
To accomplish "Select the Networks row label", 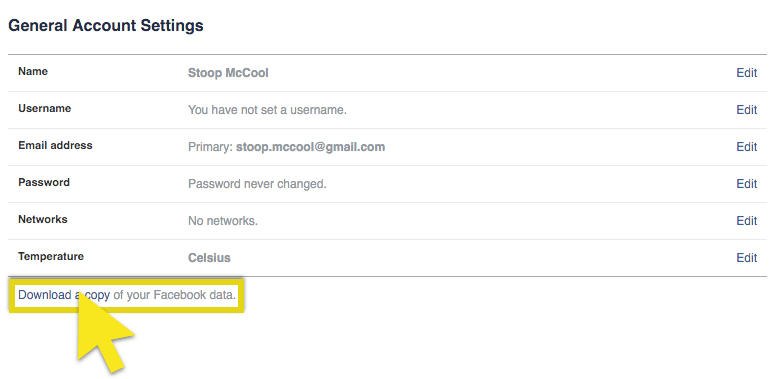I will [42, 219].
